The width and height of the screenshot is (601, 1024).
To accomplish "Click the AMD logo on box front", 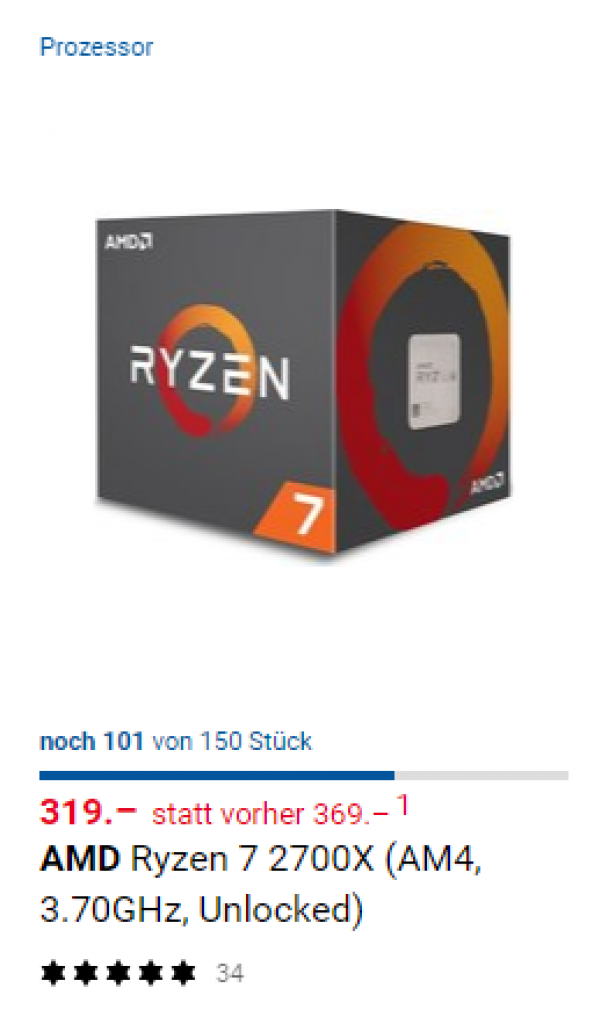I will pyautogui.click(x=129, y=242).
